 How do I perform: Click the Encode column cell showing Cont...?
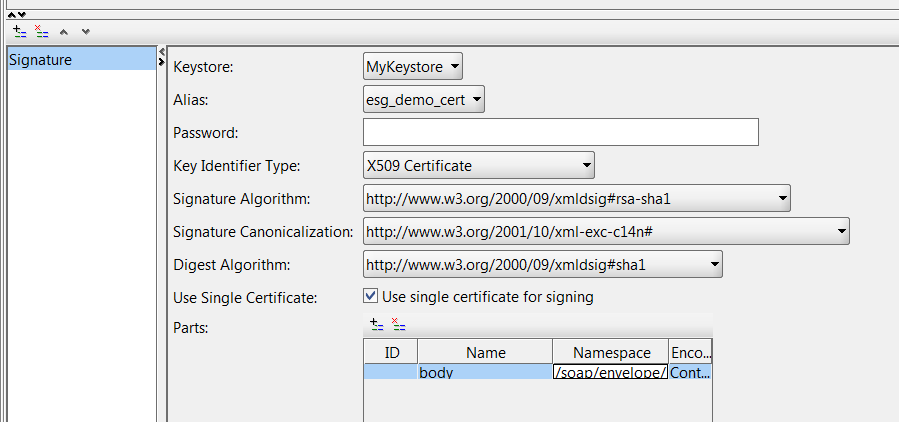coord(690,372)
